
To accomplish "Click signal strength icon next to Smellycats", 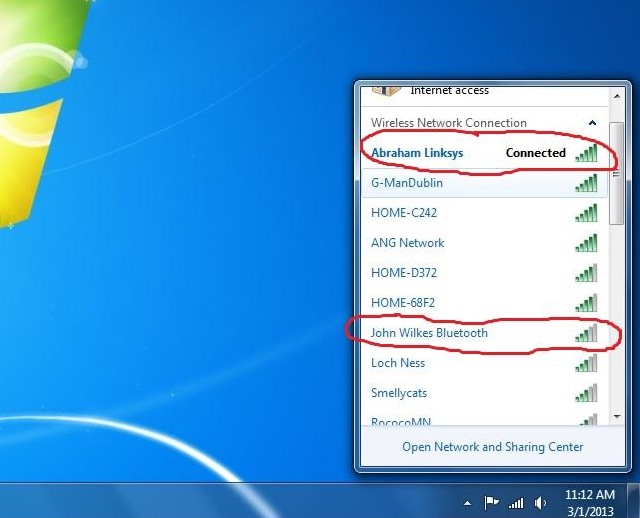I will (x=586, y=393).
